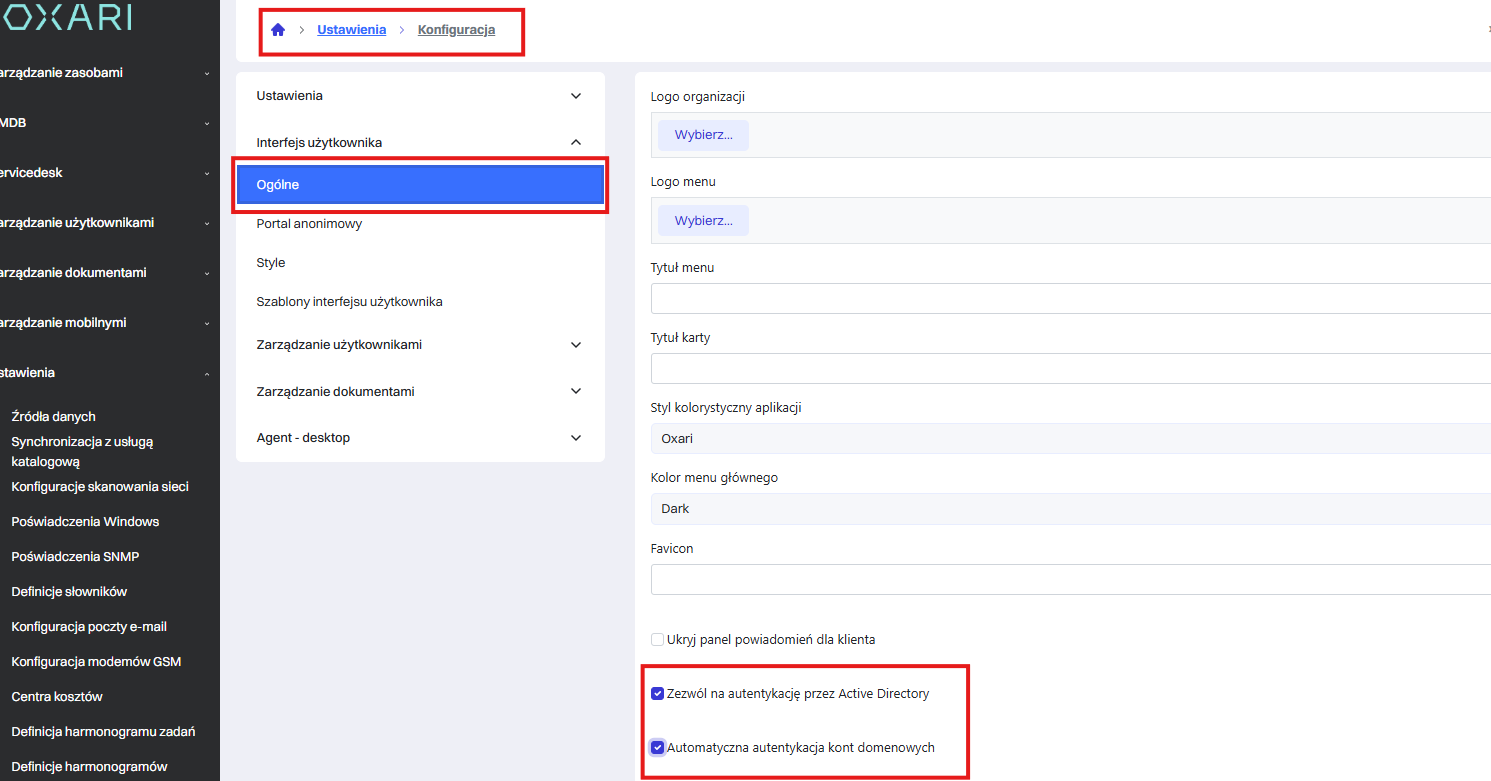Open the Kolor menu głównego dropdown
Image resolution: width=1491 pixels, height=781 pixels.
point(1070,508)
